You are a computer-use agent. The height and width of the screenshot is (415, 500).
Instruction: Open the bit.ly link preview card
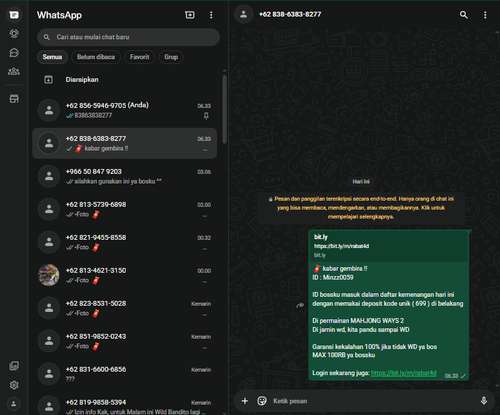point(388,246)
